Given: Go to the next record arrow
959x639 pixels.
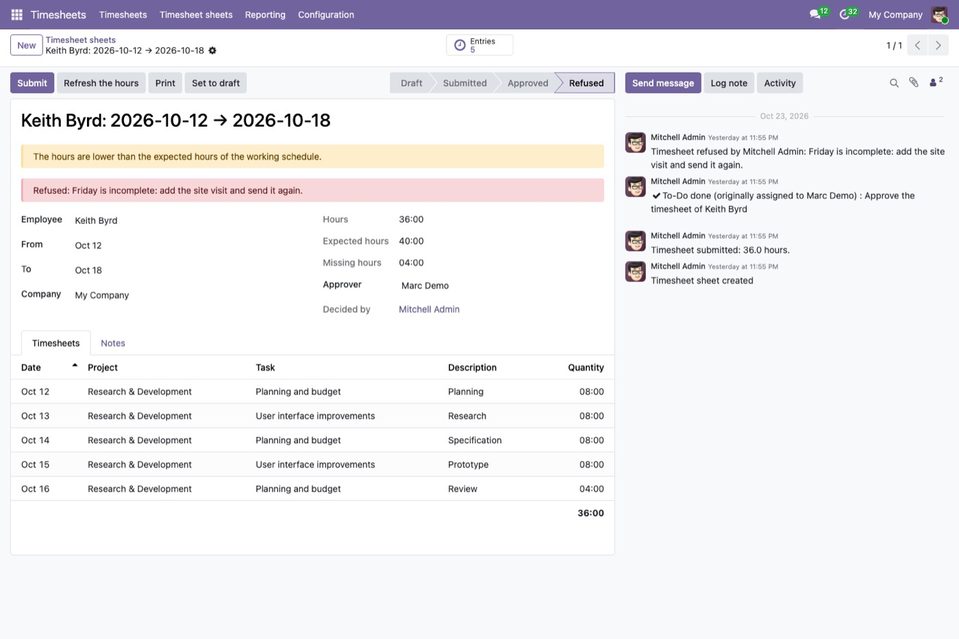Looking at the screenshot, I should [x=938, y=45].
